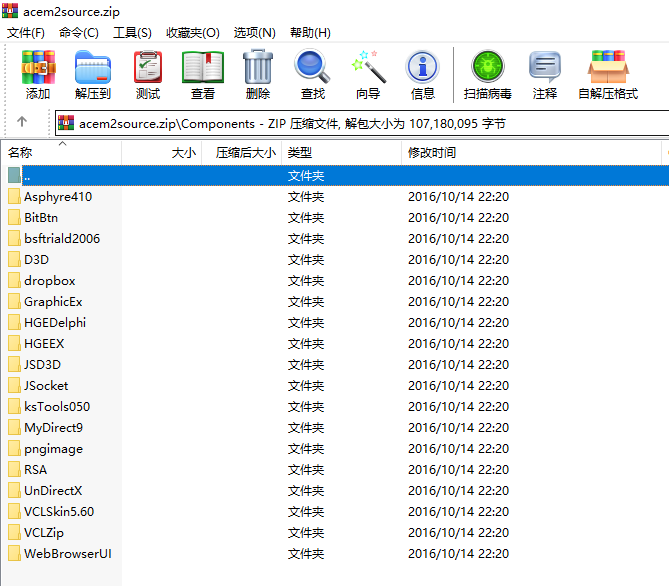Select the MyDirect9 folder name
669x586 pixels.
tap(53, 428)
